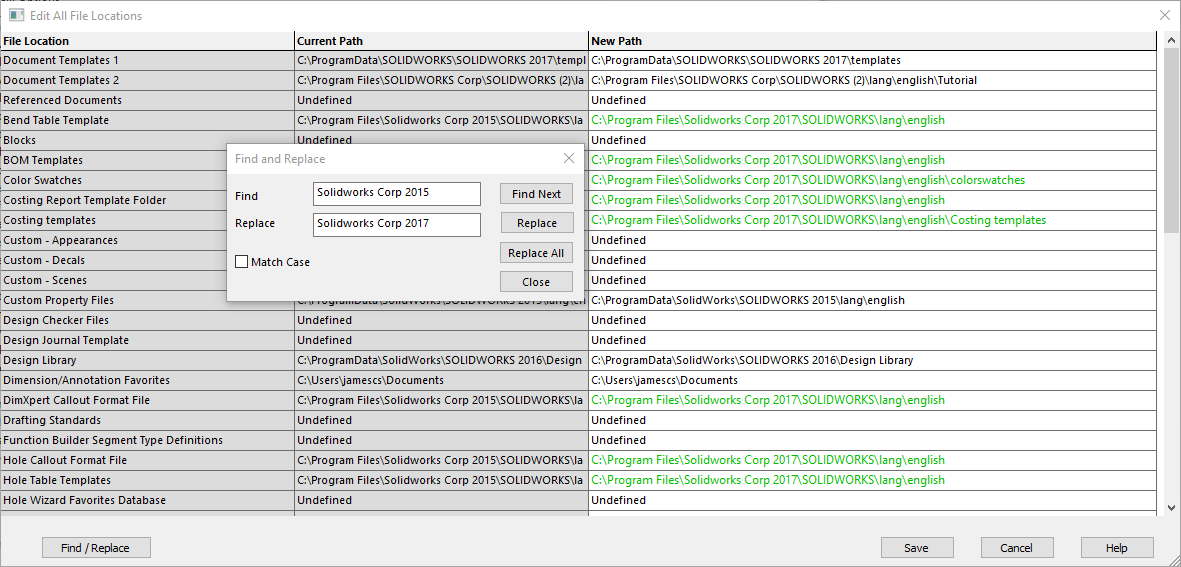
Task: Click the Replace All button
Action: [x=536, y=253]
